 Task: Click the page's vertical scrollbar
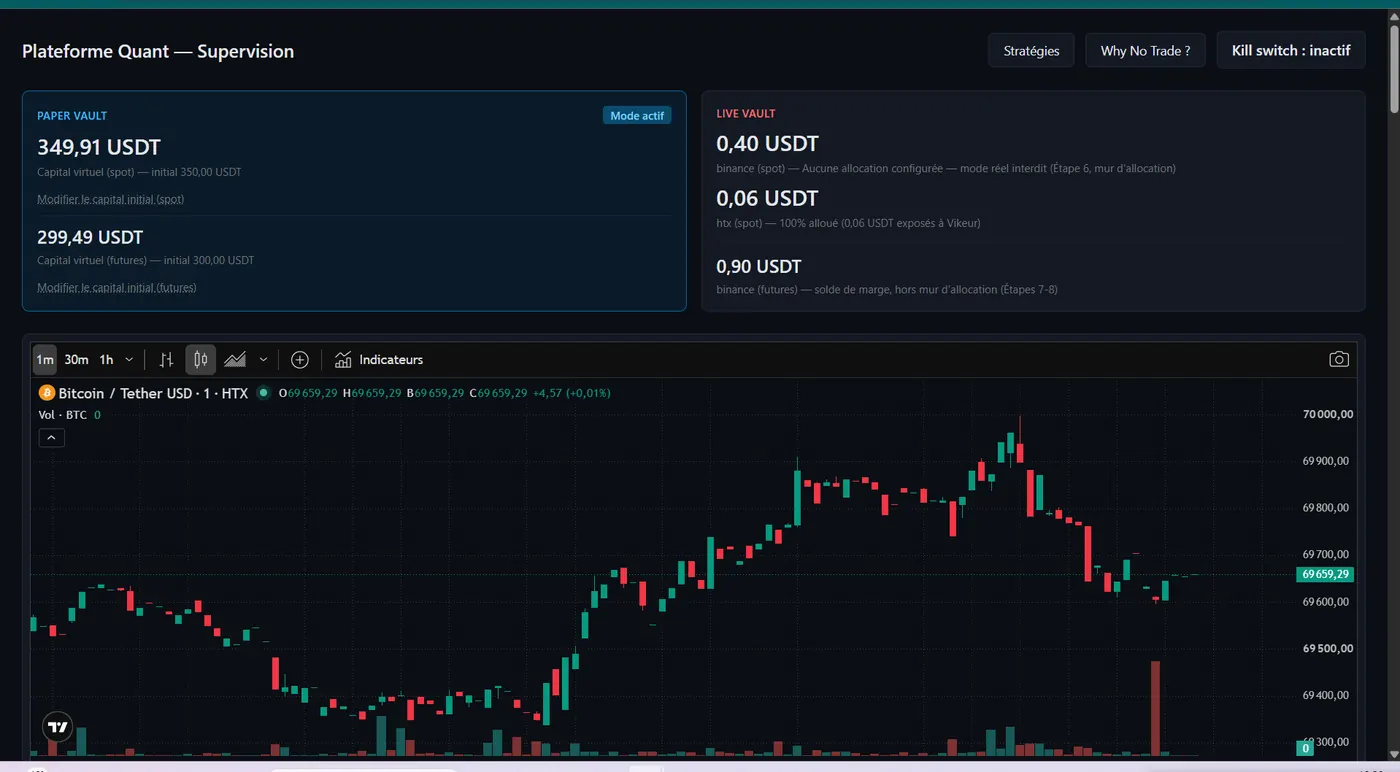pos(1392,70)
